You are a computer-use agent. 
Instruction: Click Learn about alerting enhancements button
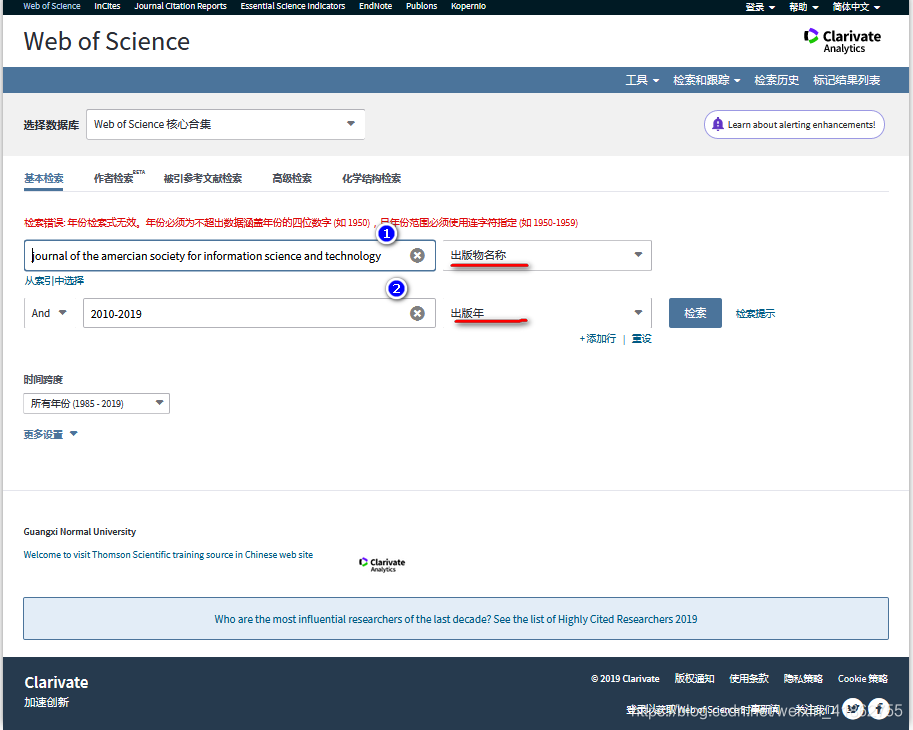[x=794, y=125]
